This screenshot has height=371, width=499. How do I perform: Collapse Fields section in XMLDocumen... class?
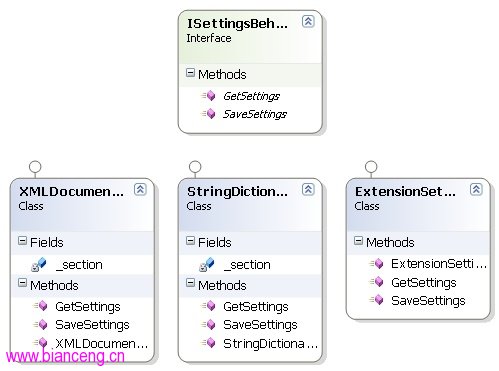click(x=22, y=241)
